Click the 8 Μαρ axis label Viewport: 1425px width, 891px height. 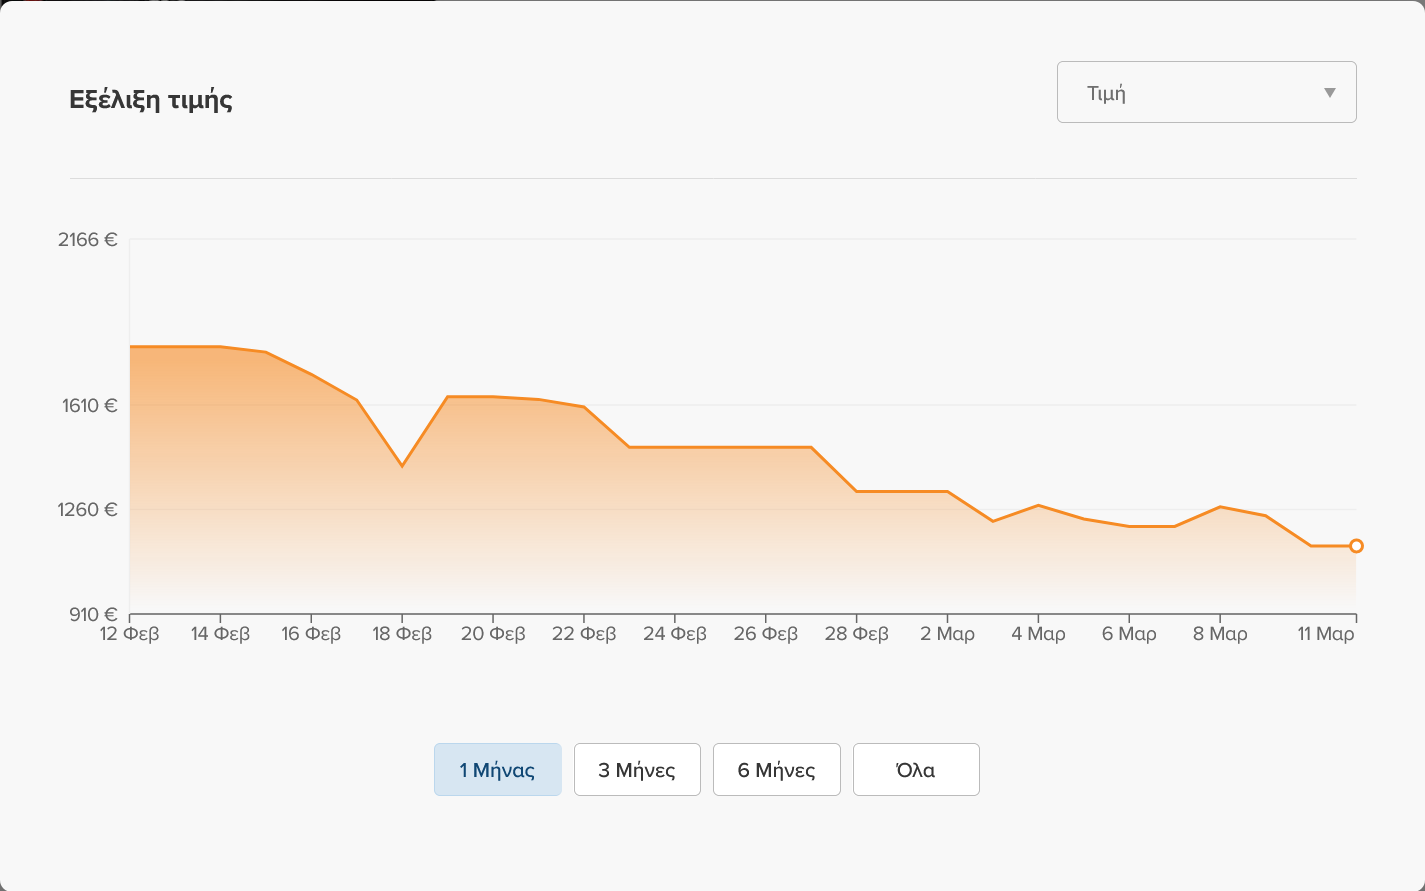(x=1220, y=634)
